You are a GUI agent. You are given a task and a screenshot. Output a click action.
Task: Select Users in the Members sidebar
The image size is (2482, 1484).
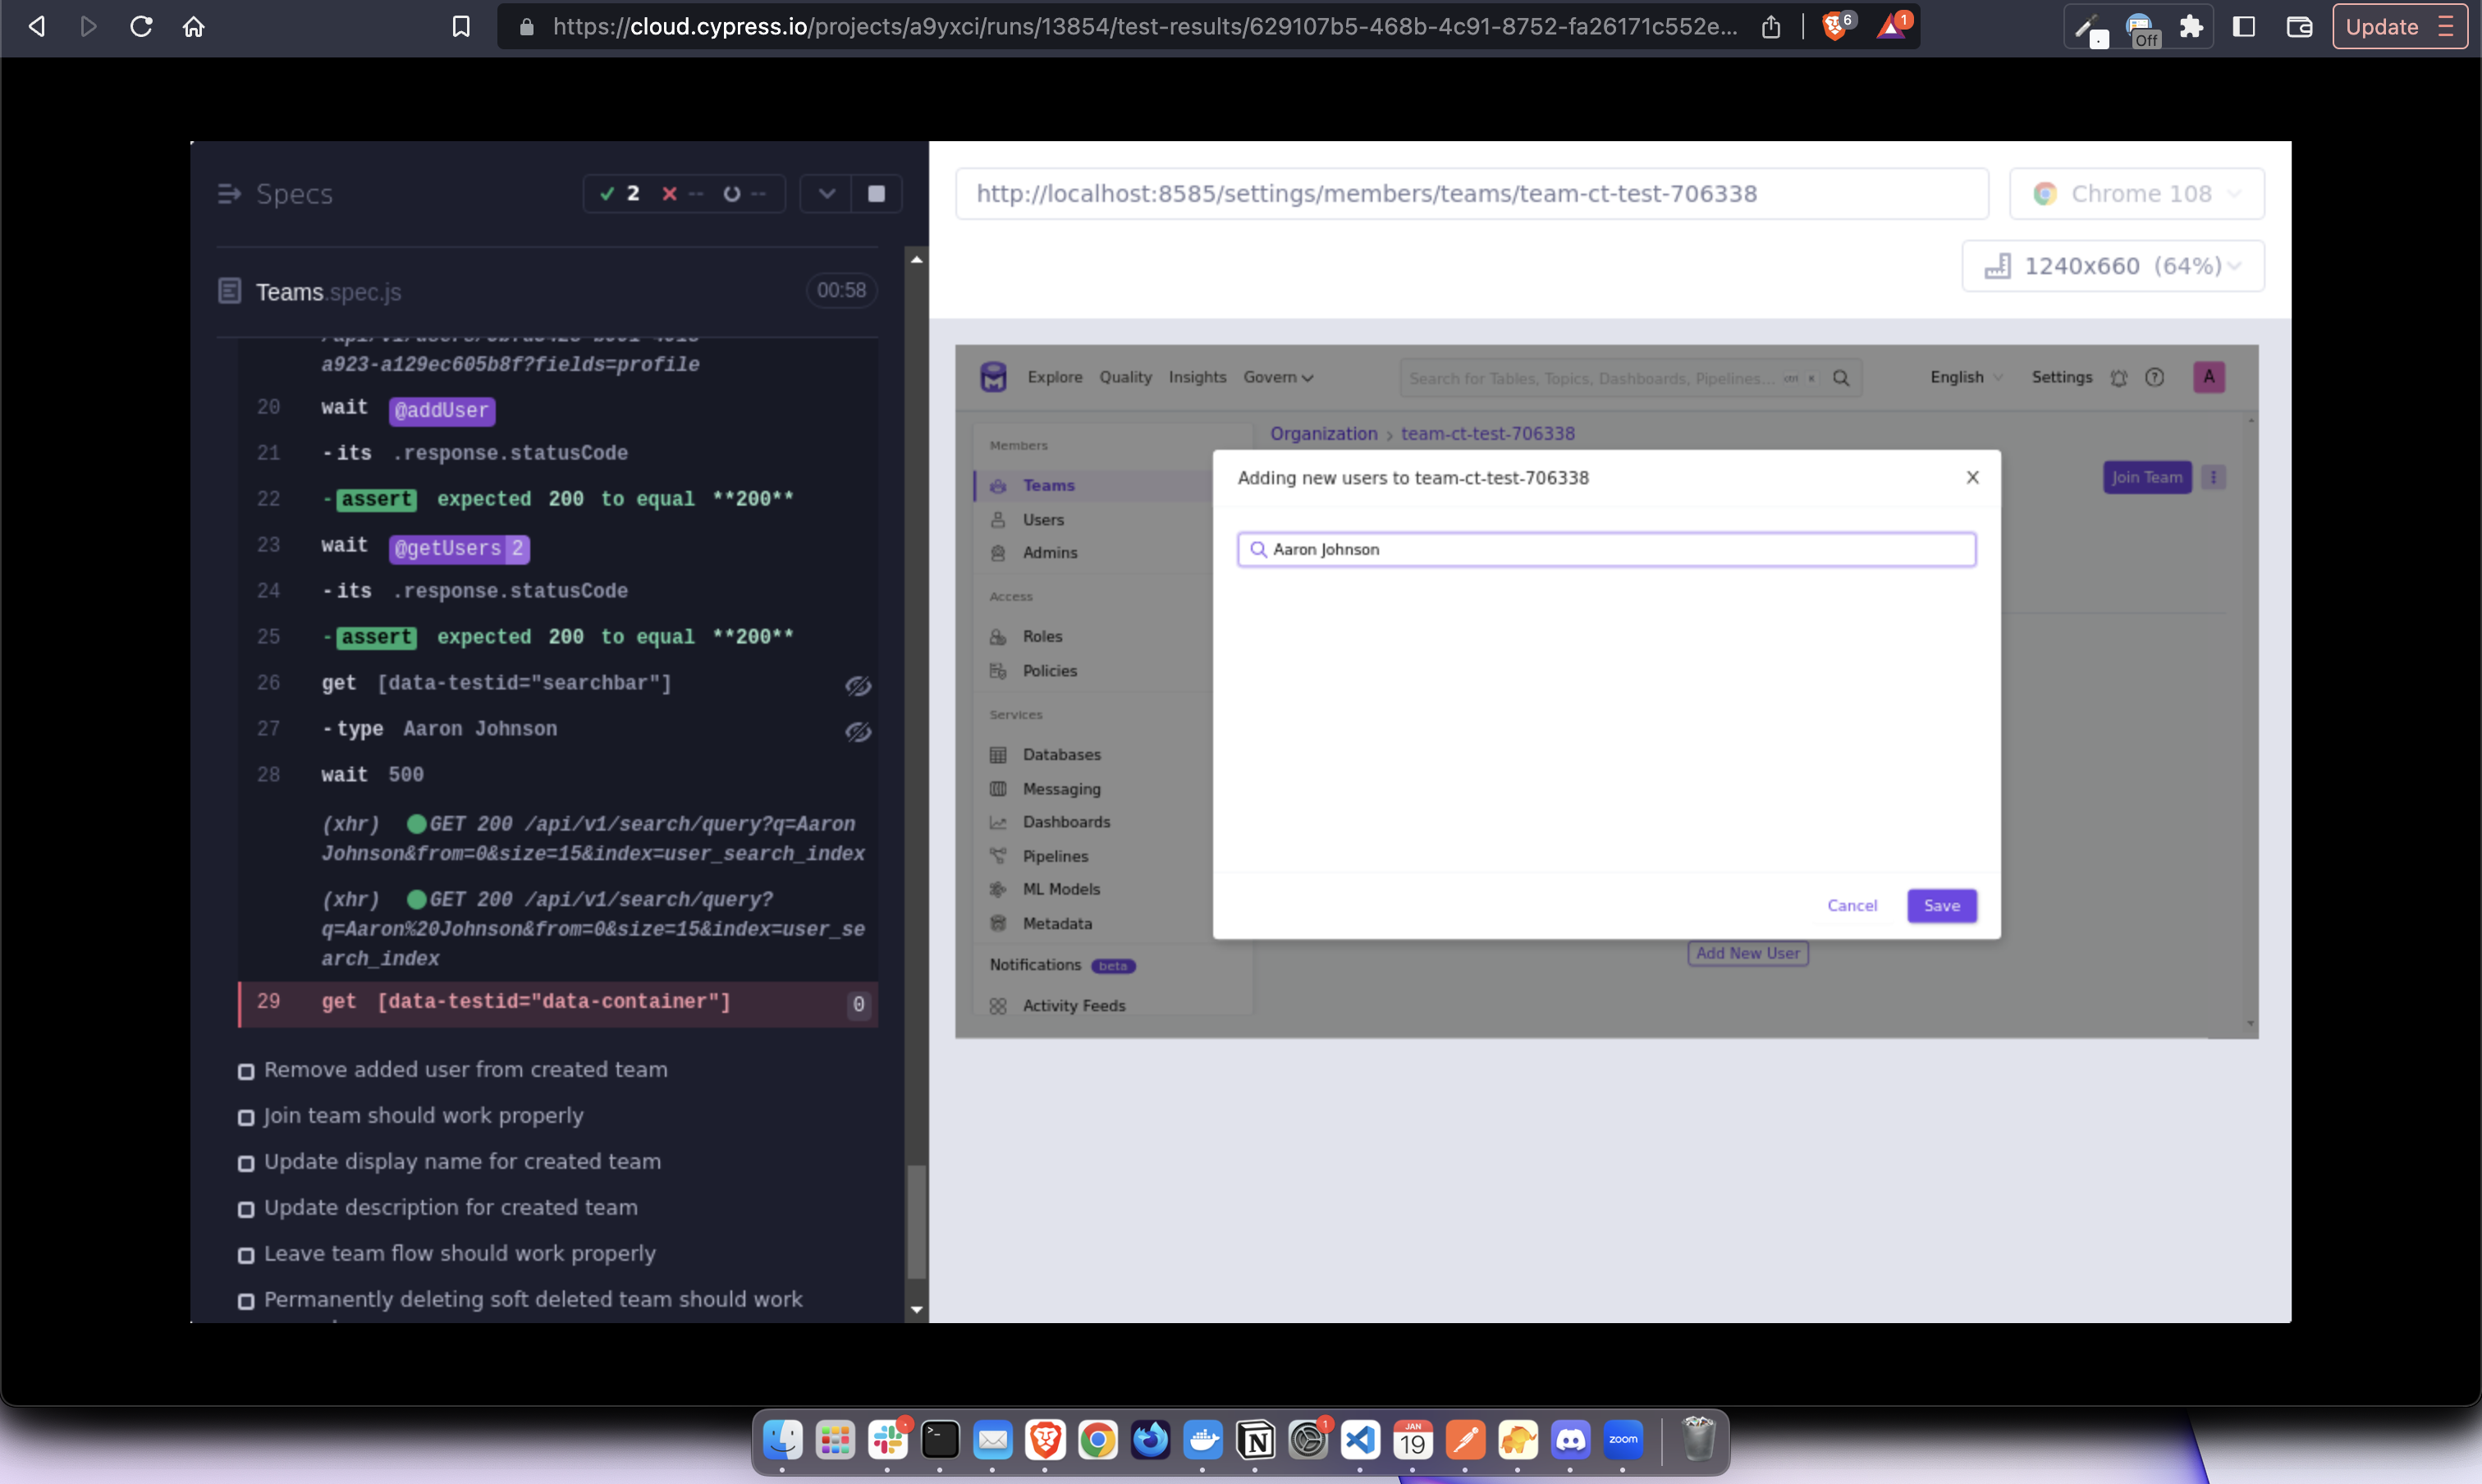coord(1043,520)
